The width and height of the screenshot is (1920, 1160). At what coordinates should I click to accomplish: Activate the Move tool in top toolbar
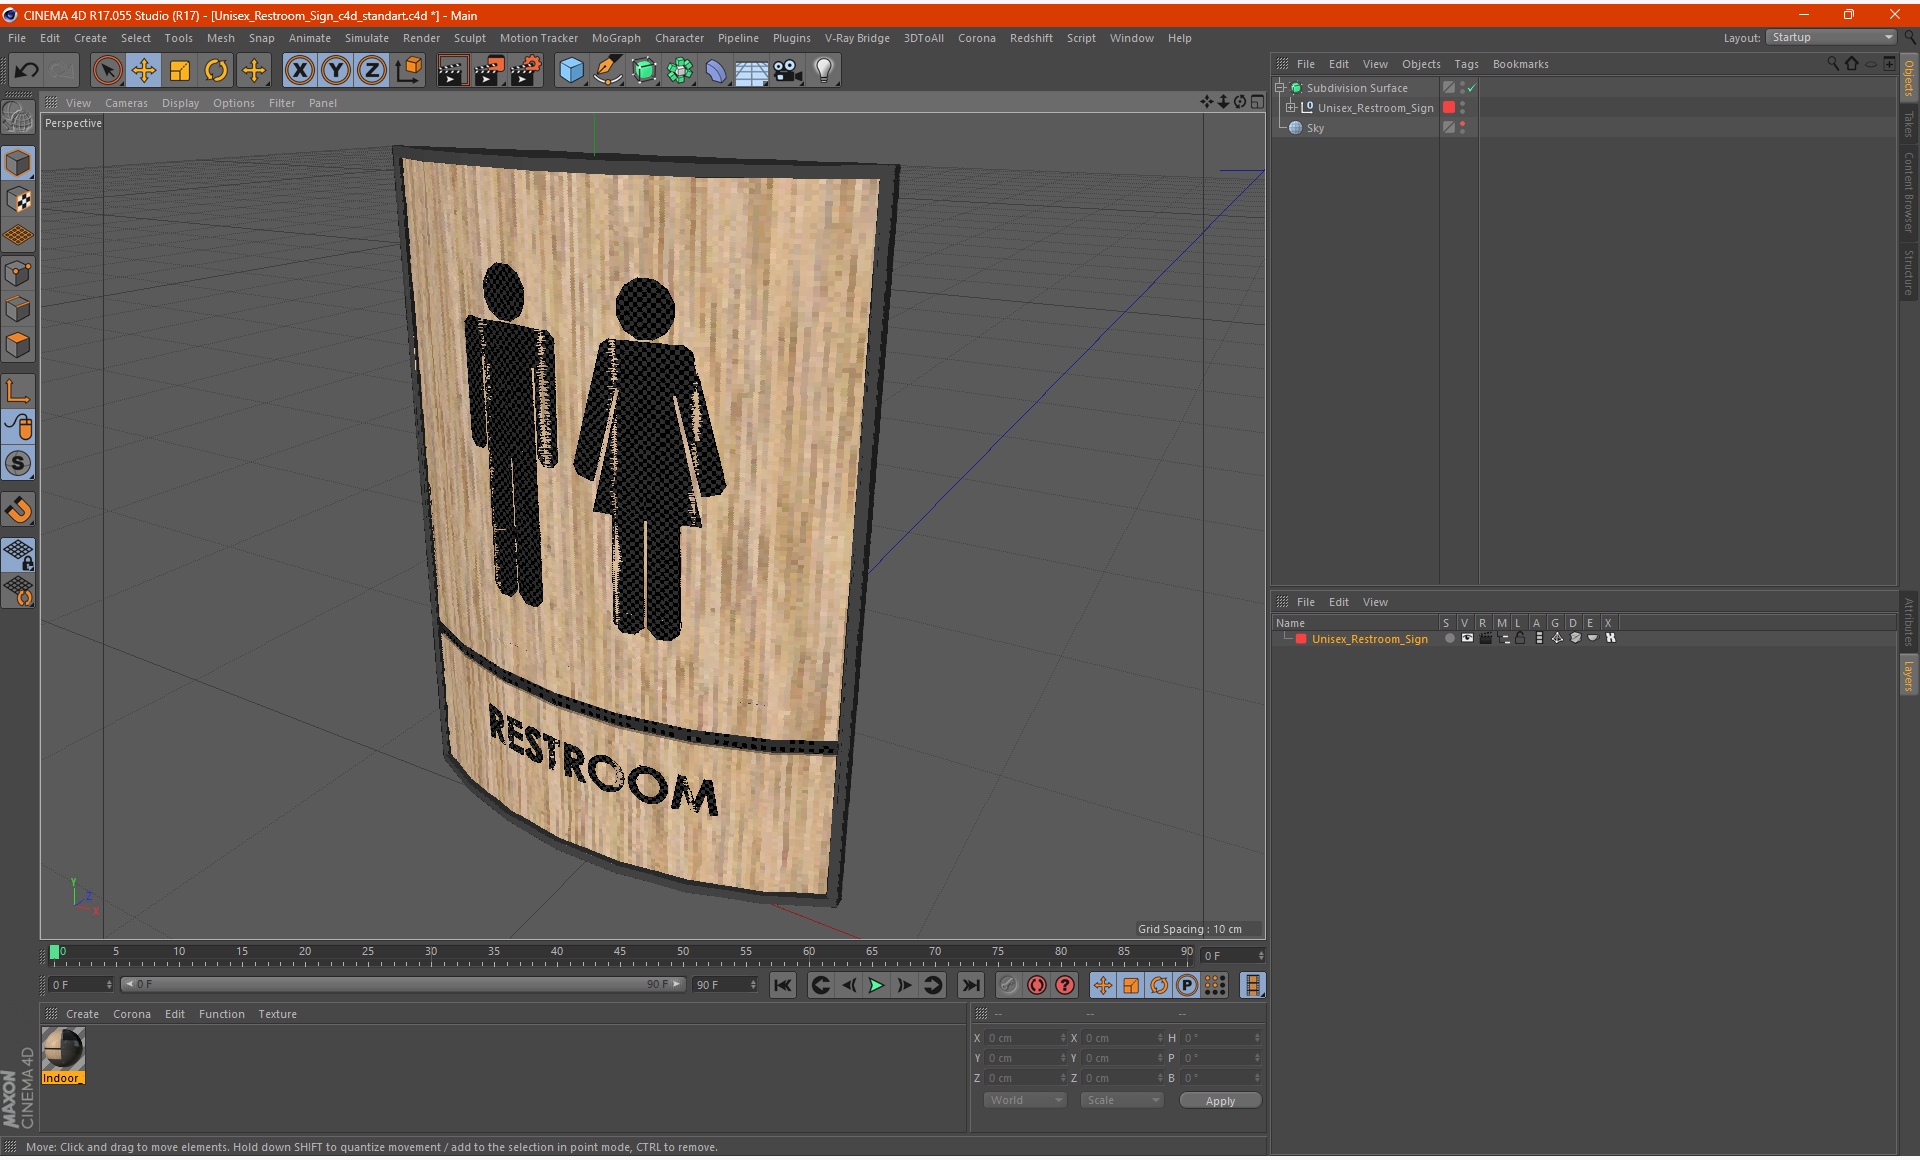(144, 70)
